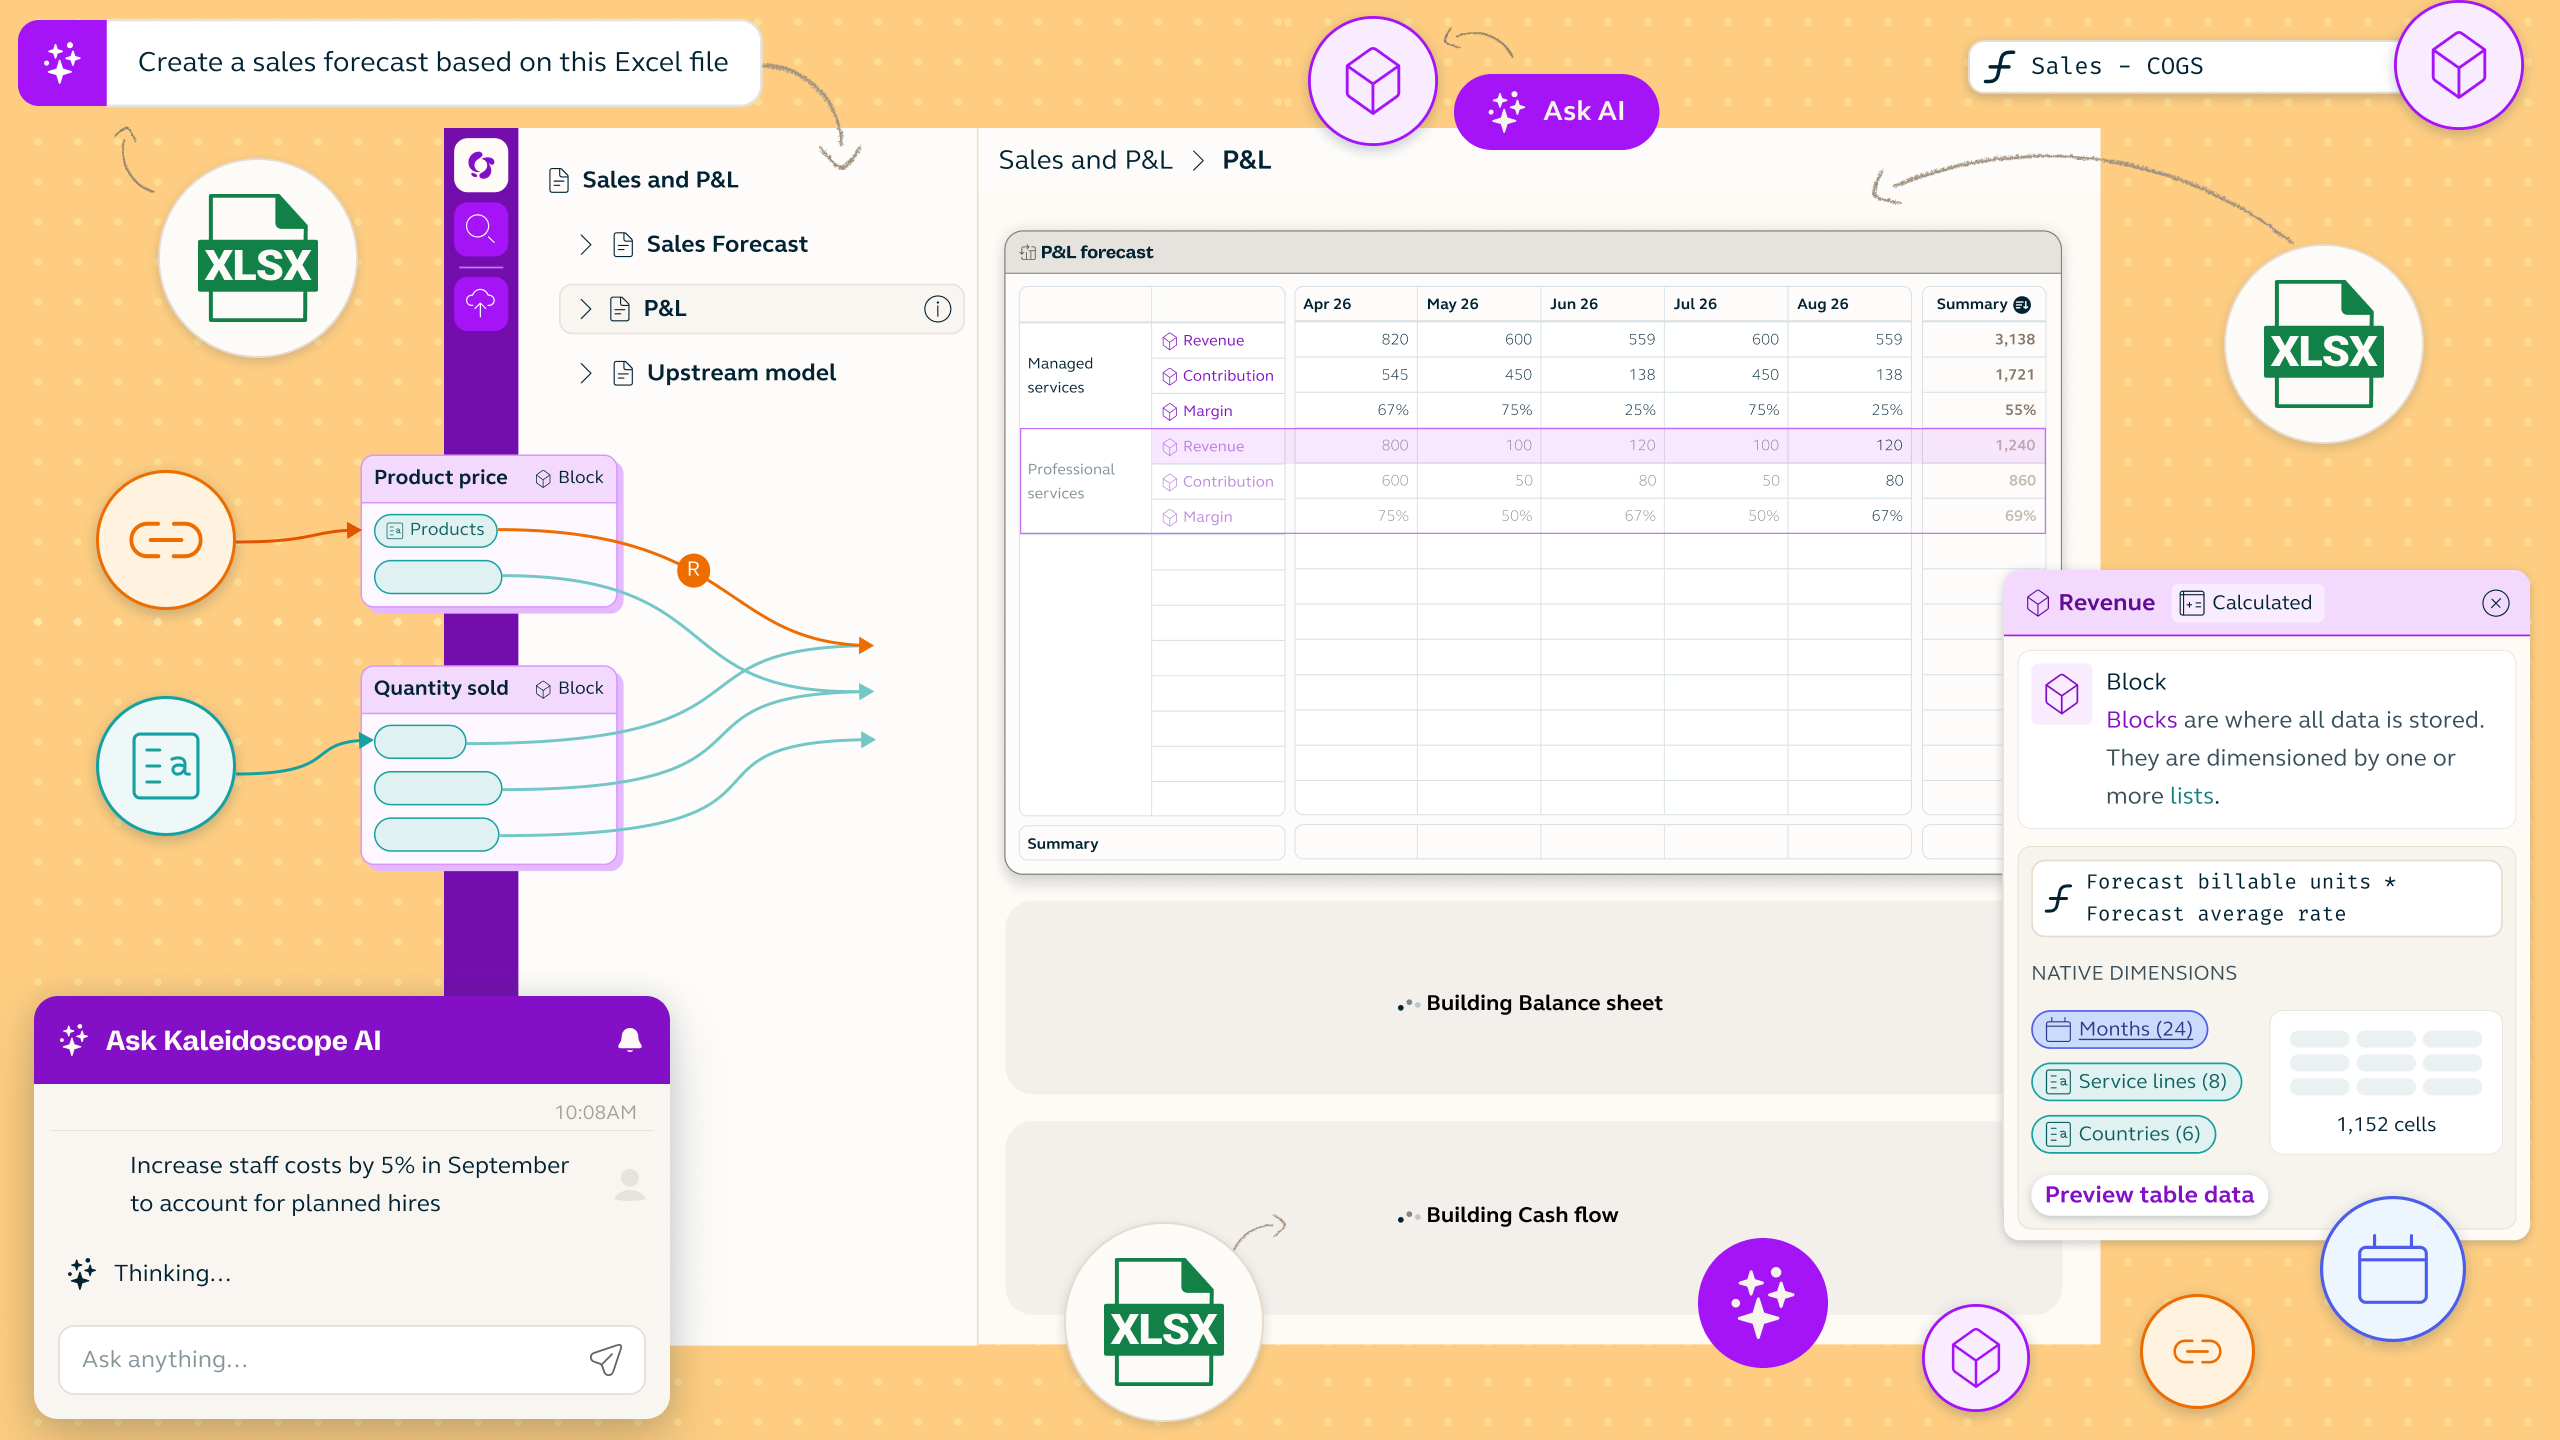Click the cloud upload icon in the sidebar
Screen dimensions: 2560x1440
481,302
